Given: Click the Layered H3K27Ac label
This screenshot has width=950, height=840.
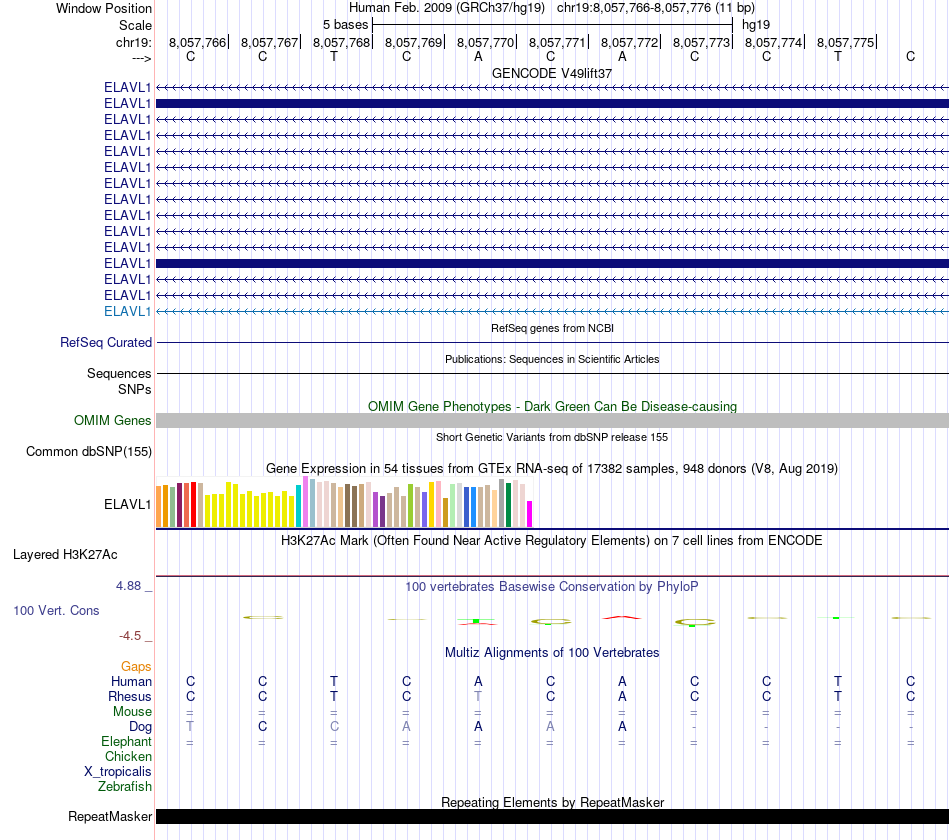Looking at the screenshot, I should click(65, 555).
